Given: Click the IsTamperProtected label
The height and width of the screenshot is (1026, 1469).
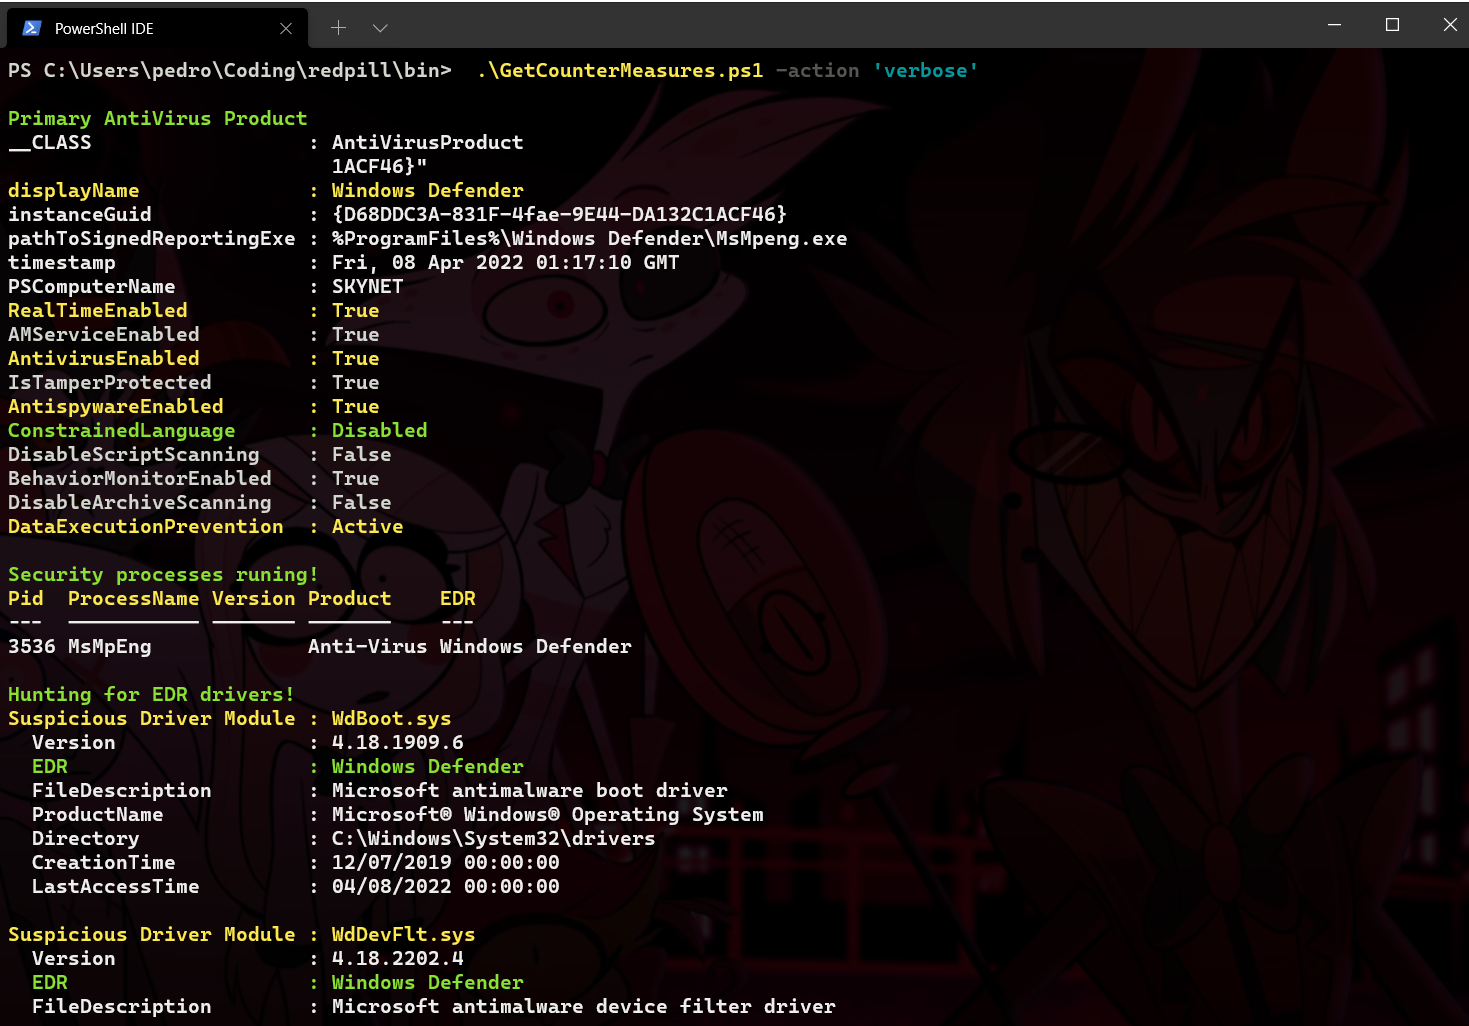Looking at the screenshot, I should coord(109,383).
